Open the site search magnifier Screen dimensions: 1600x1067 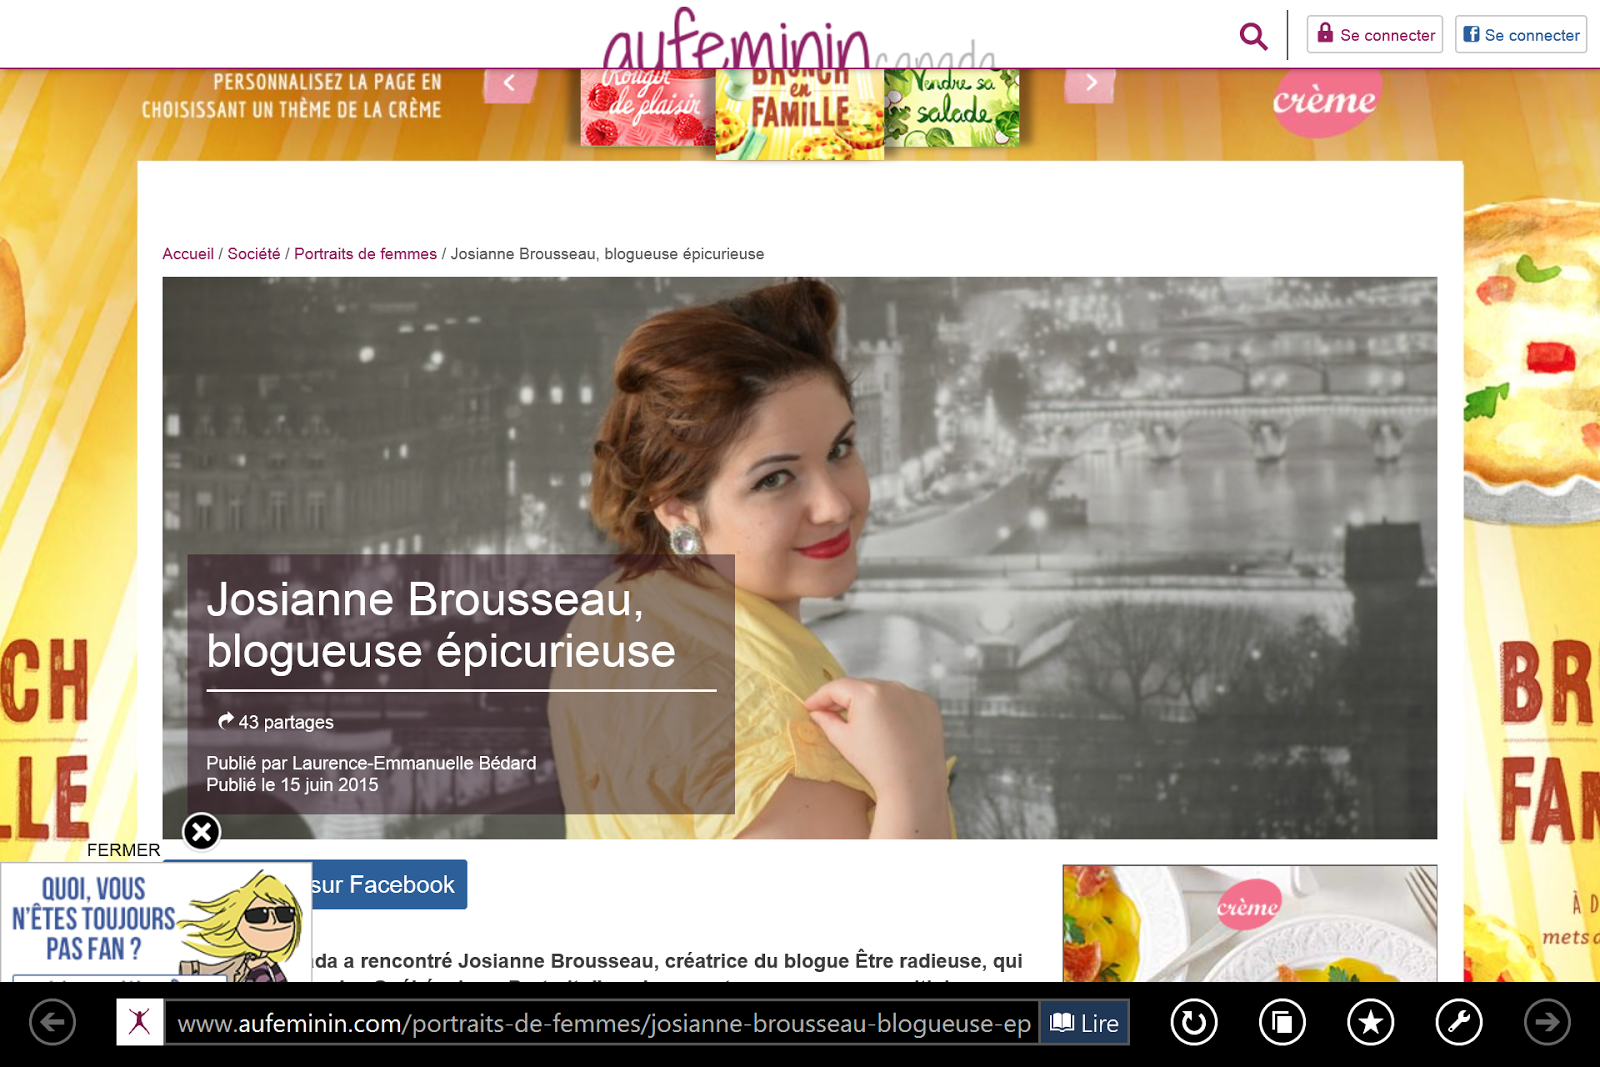pyautogui.click(x=1253, y=36)
